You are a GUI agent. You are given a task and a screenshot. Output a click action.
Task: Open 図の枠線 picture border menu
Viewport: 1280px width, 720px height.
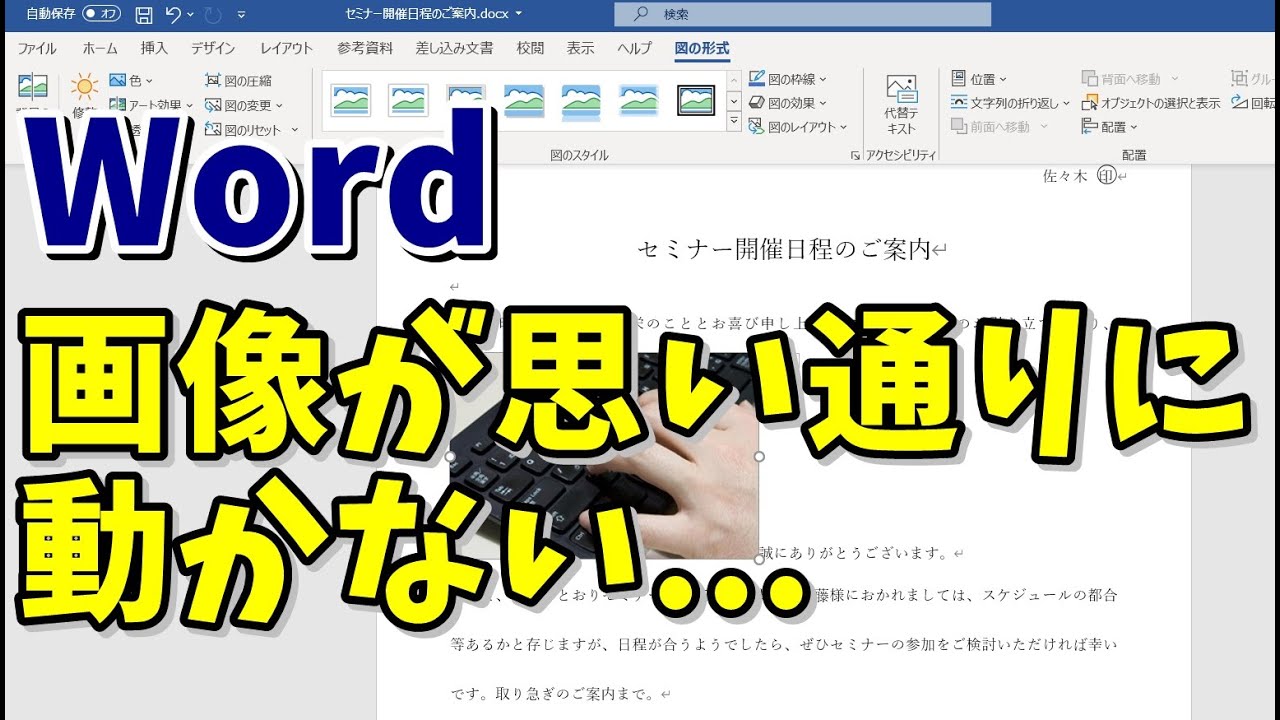(789, 79)
